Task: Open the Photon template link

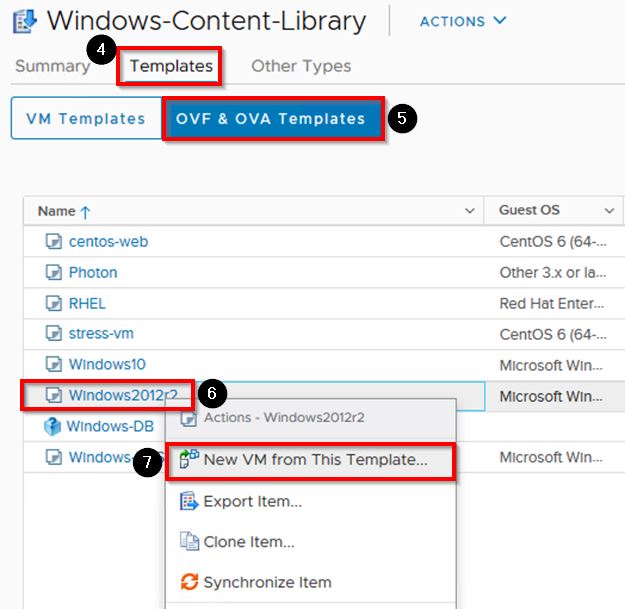Action: click(x=93, y=273)
